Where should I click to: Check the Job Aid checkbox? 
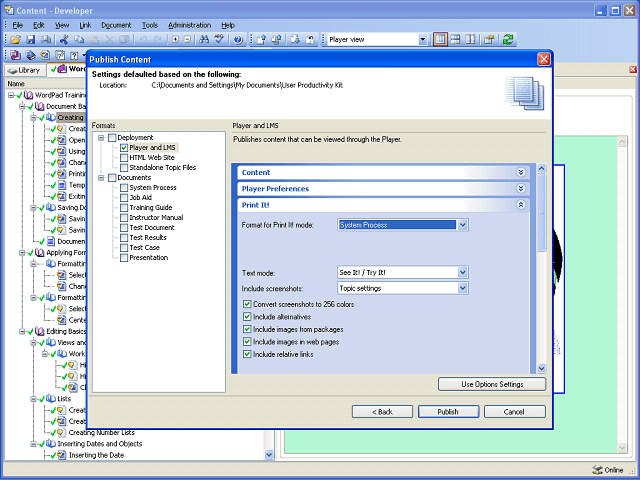pyautogui.click(x=124, y=198)
